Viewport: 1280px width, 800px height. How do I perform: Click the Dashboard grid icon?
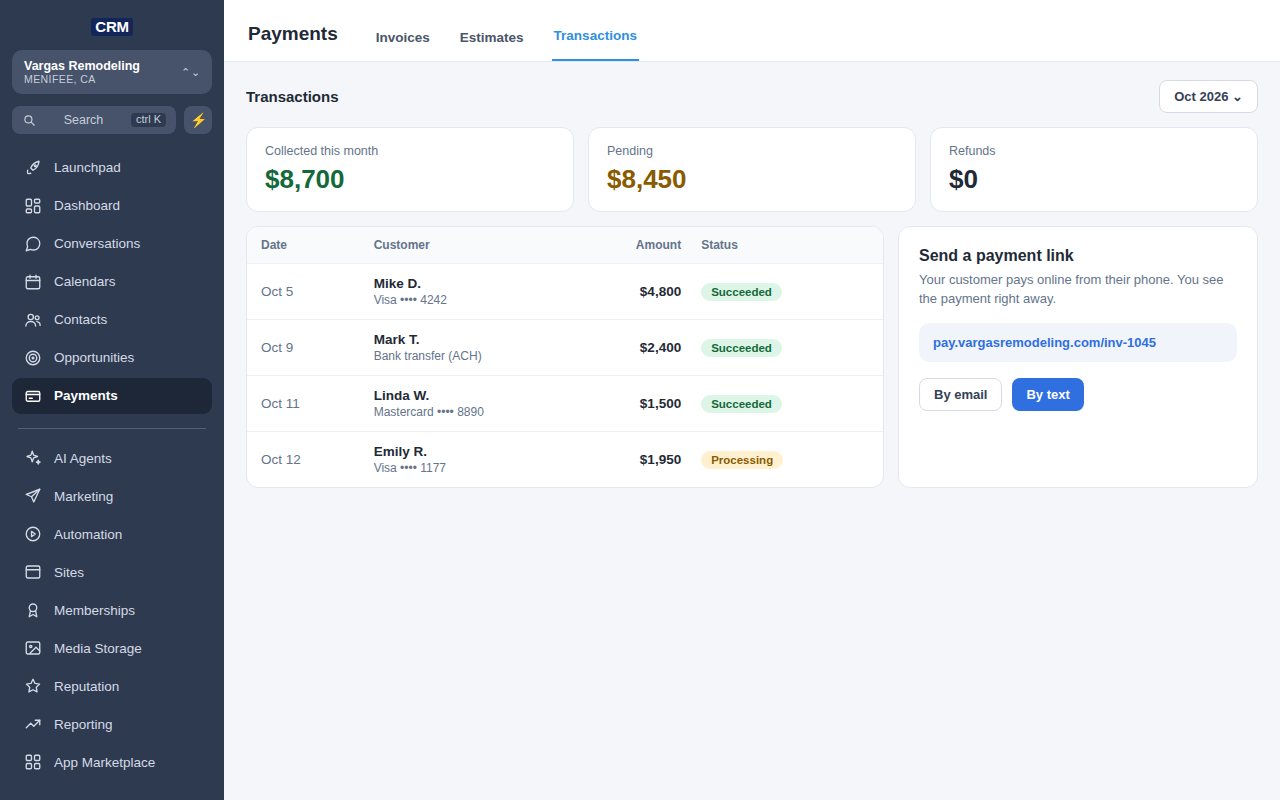click(x=33, y=206)
